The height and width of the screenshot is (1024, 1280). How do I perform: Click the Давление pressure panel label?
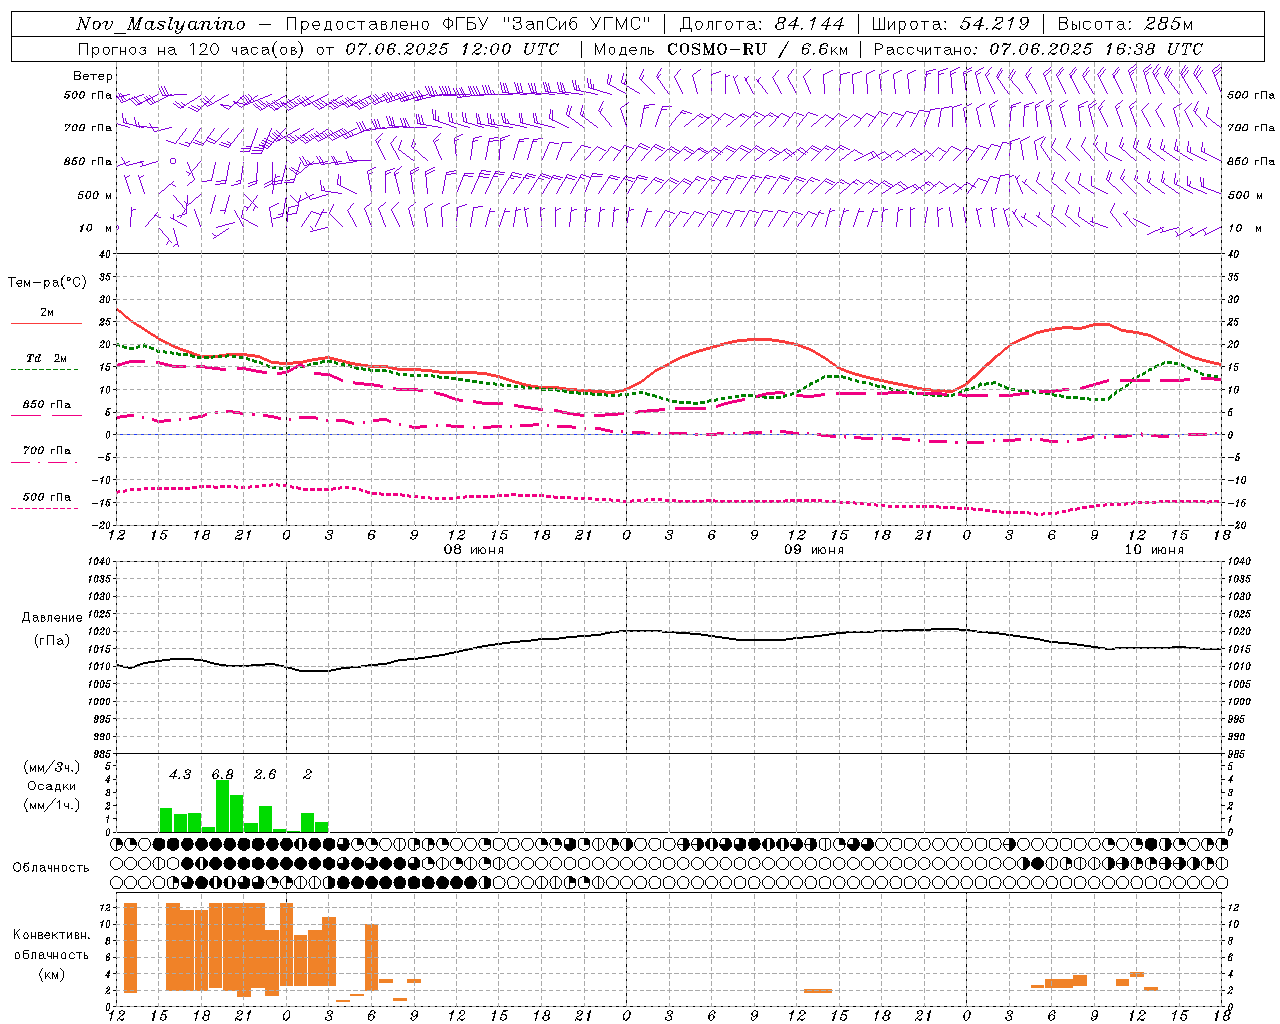(x=52, y=618)
